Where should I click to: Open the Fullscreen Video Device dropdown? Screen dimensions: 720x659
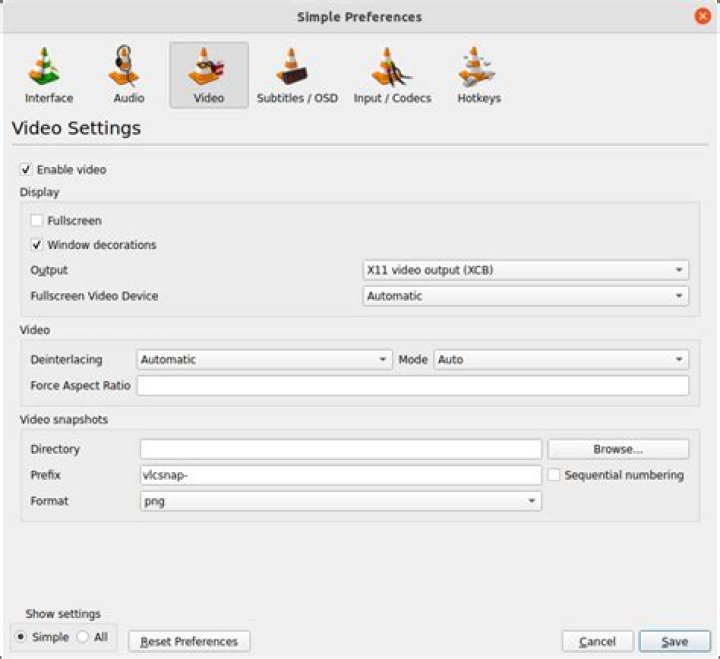pyautogui.click(x=525, y=296)
